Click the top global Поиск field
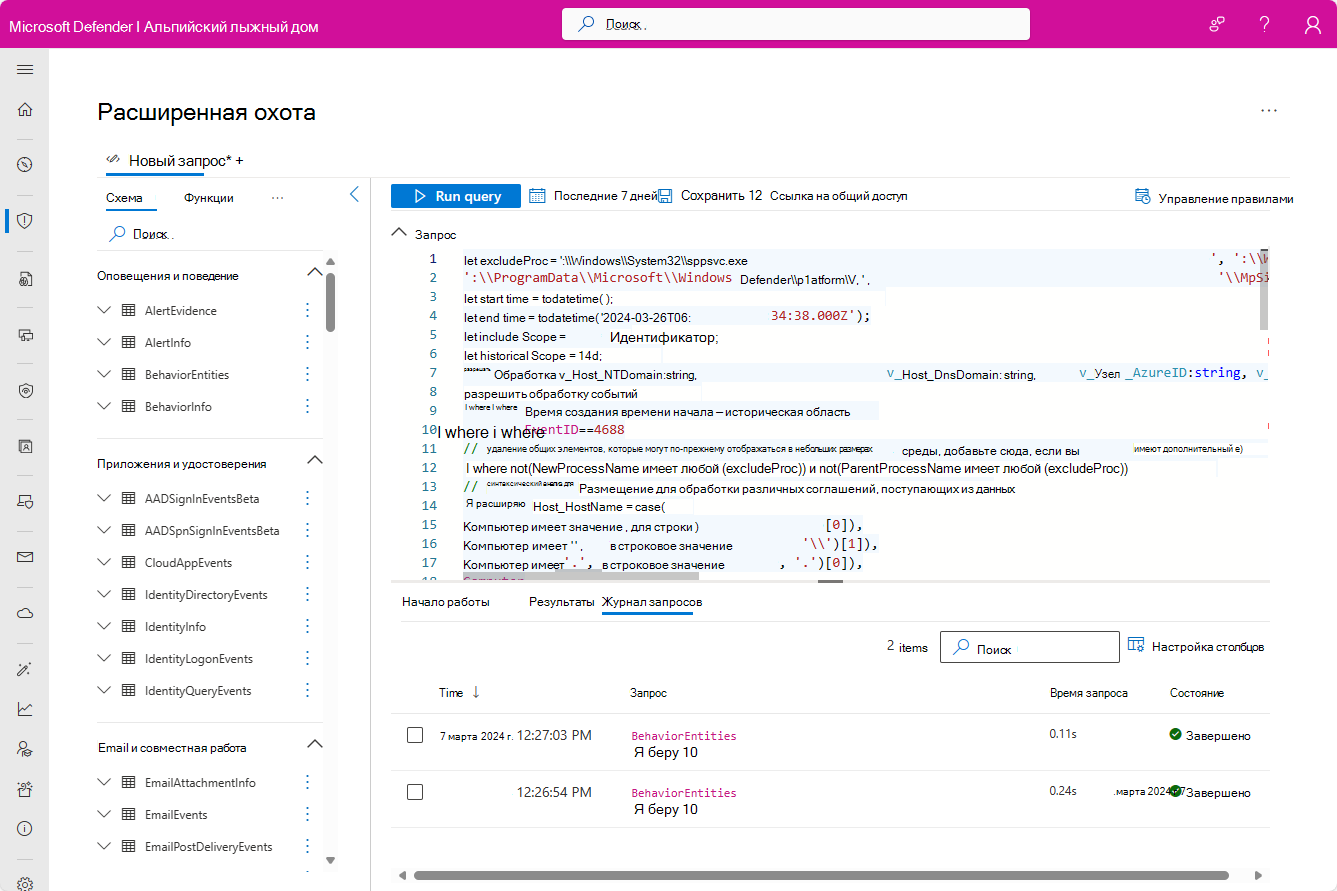The image size is (1337, 891). coord(796,24)
